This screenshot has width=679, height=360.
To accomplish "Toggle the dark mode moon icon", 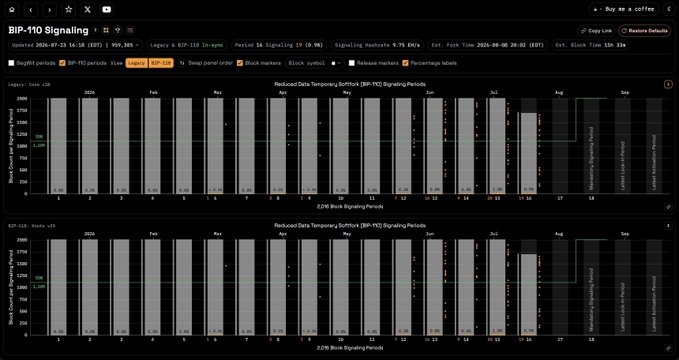I will [669, 9].
